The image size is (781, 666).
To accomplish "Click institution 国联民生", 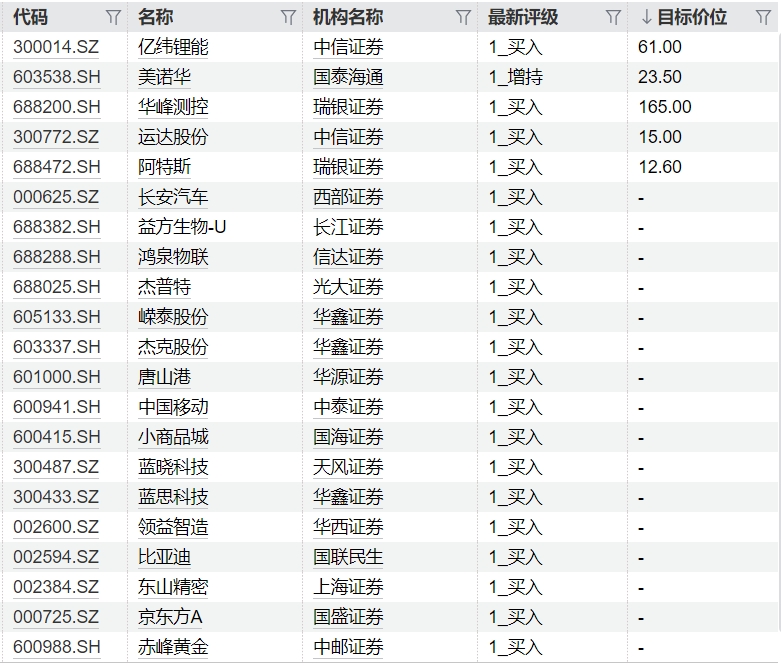I will click(x=348, y=557).
